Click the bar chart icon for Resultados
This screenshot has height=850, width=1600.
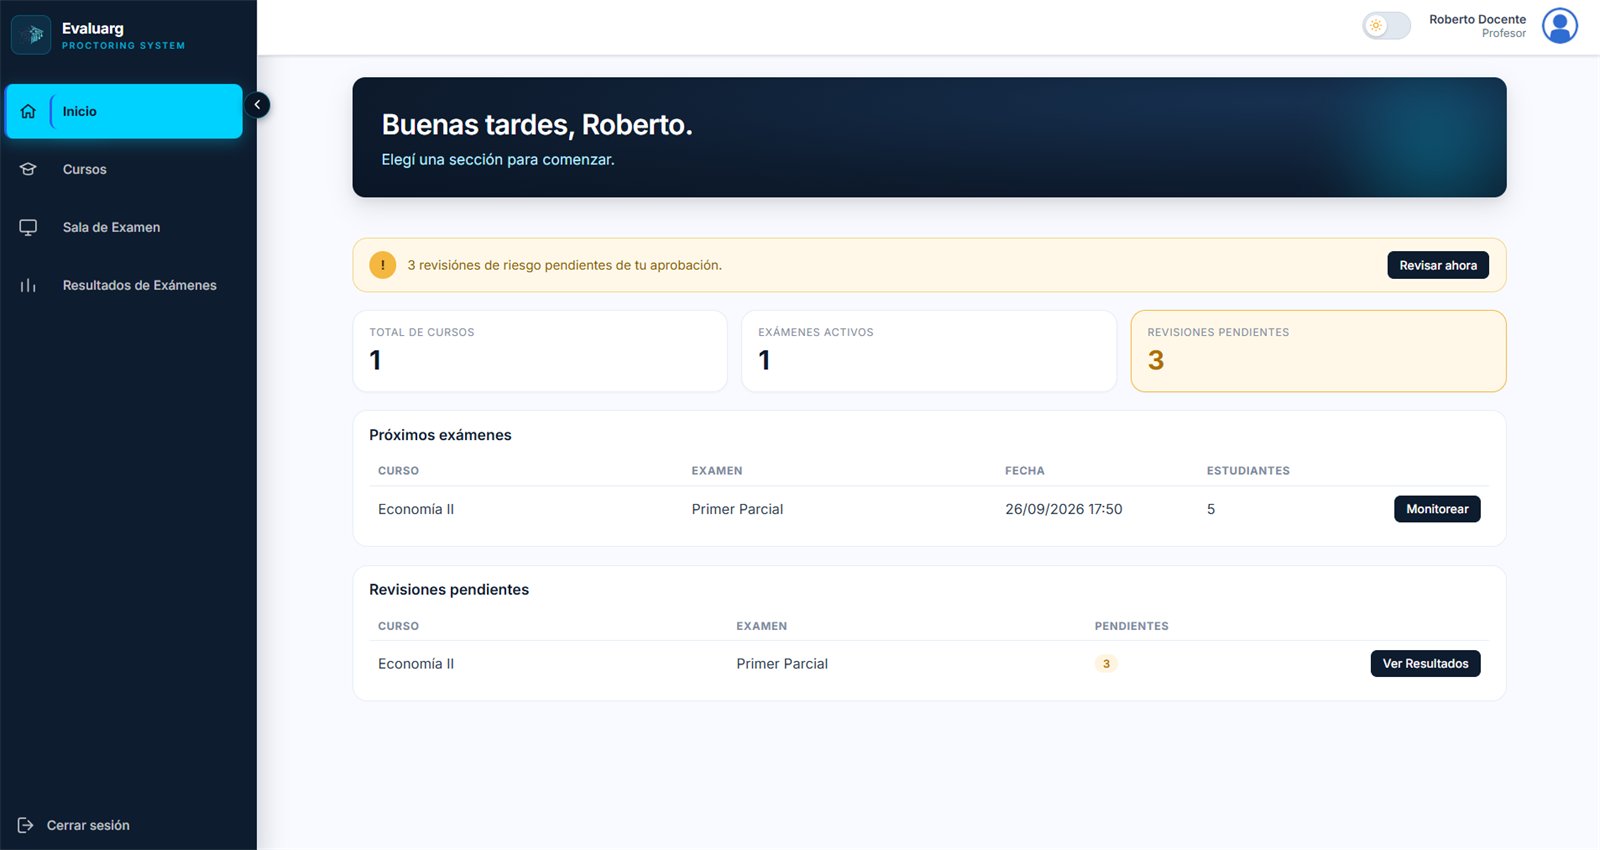[x=28, y=285]
